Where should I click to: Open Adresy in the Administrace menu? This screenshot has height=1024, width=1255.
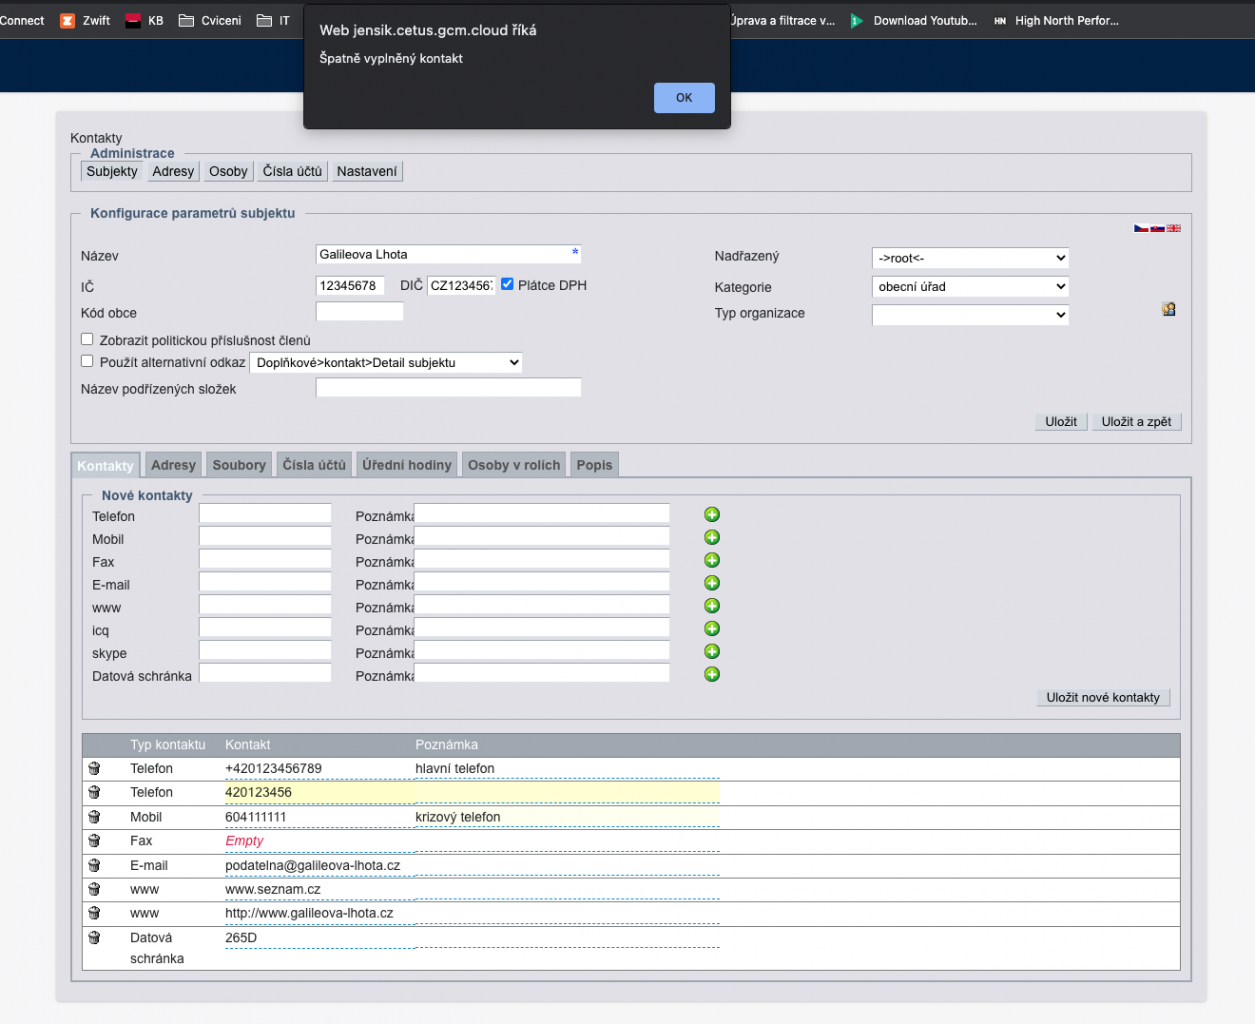point(173,171)
